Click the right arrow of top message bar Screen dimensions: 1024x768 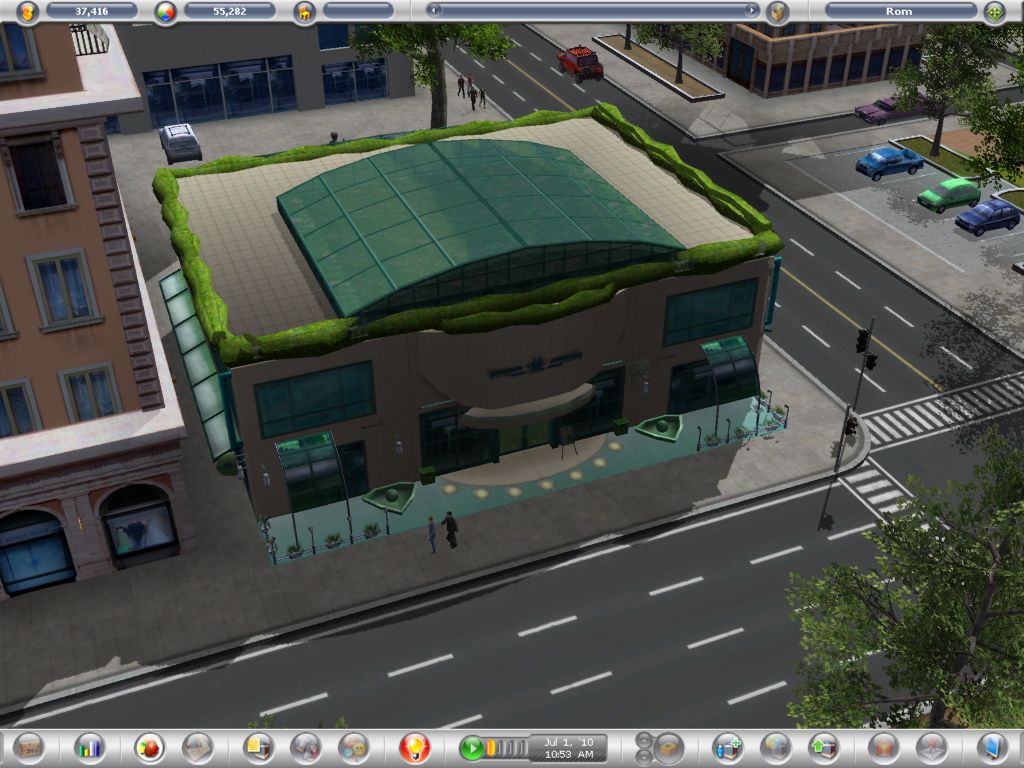click(753, 10)
